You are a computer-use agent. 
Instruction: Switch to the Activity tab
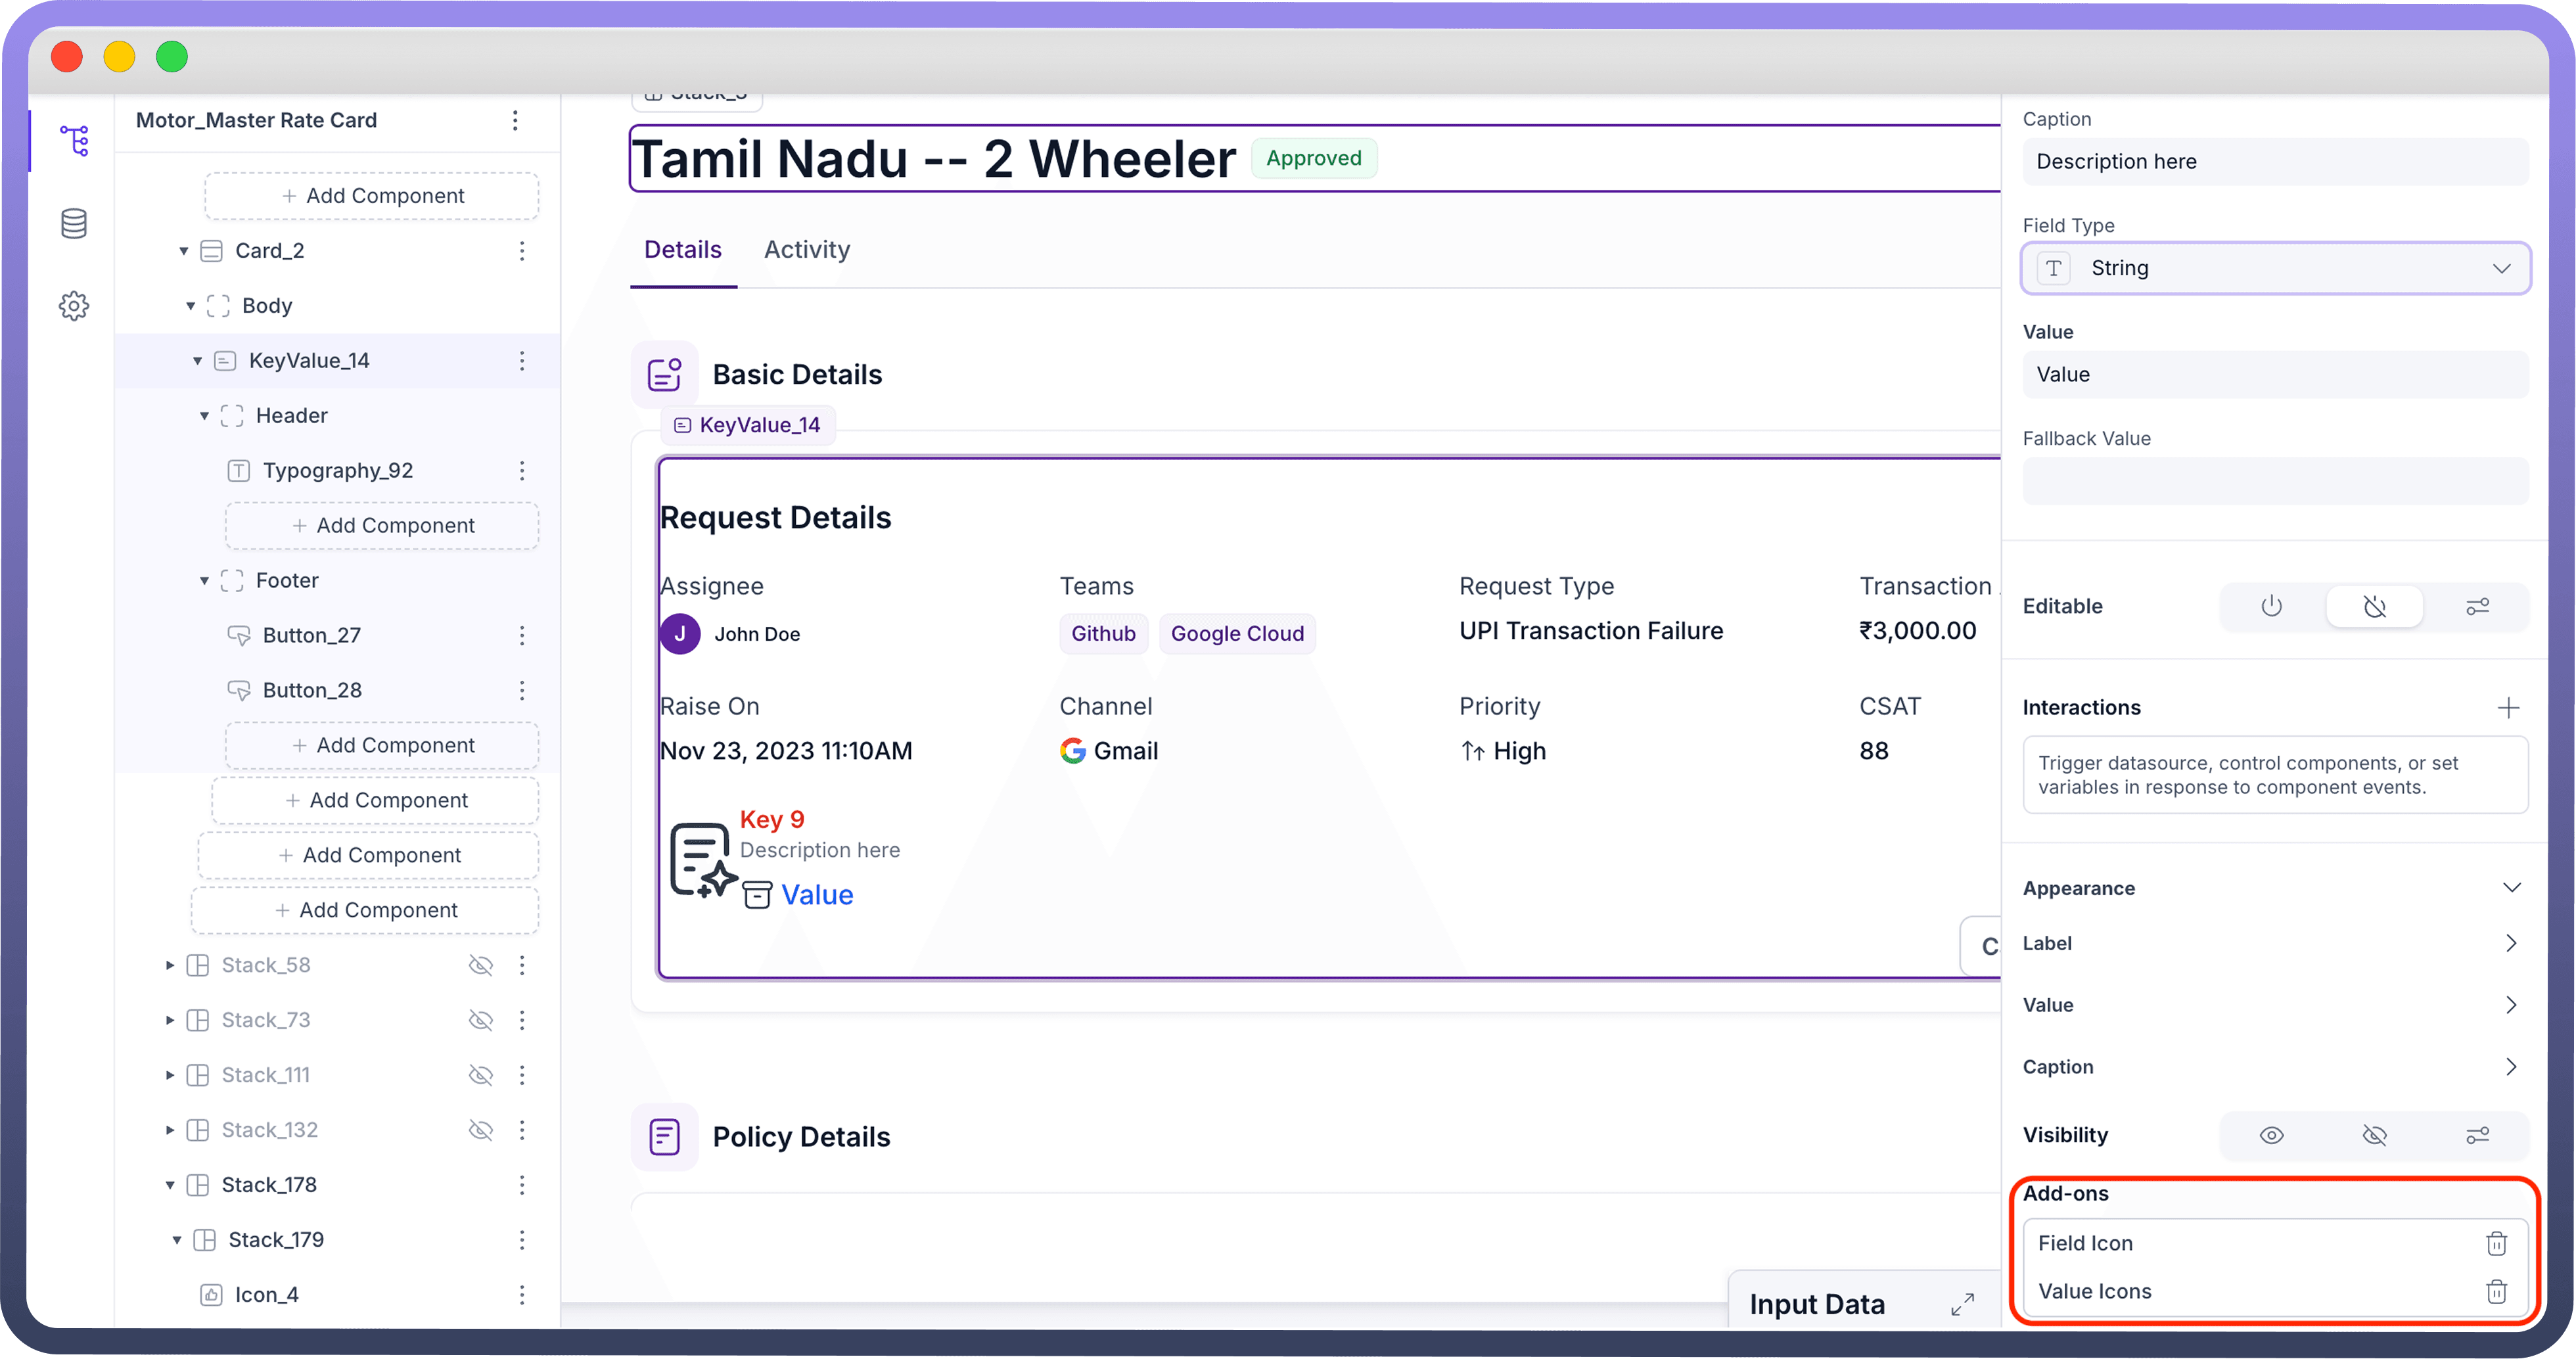806,250
